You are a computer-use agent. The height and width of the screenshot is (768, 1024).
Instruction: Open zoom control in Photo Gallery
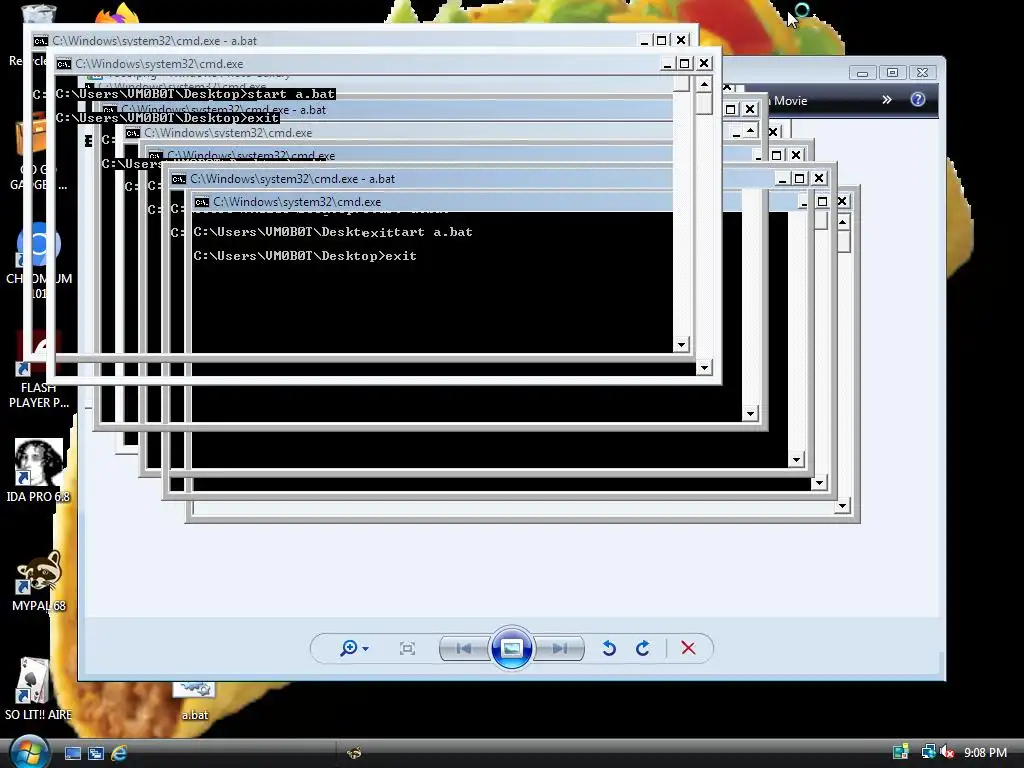tap(349, 648)
